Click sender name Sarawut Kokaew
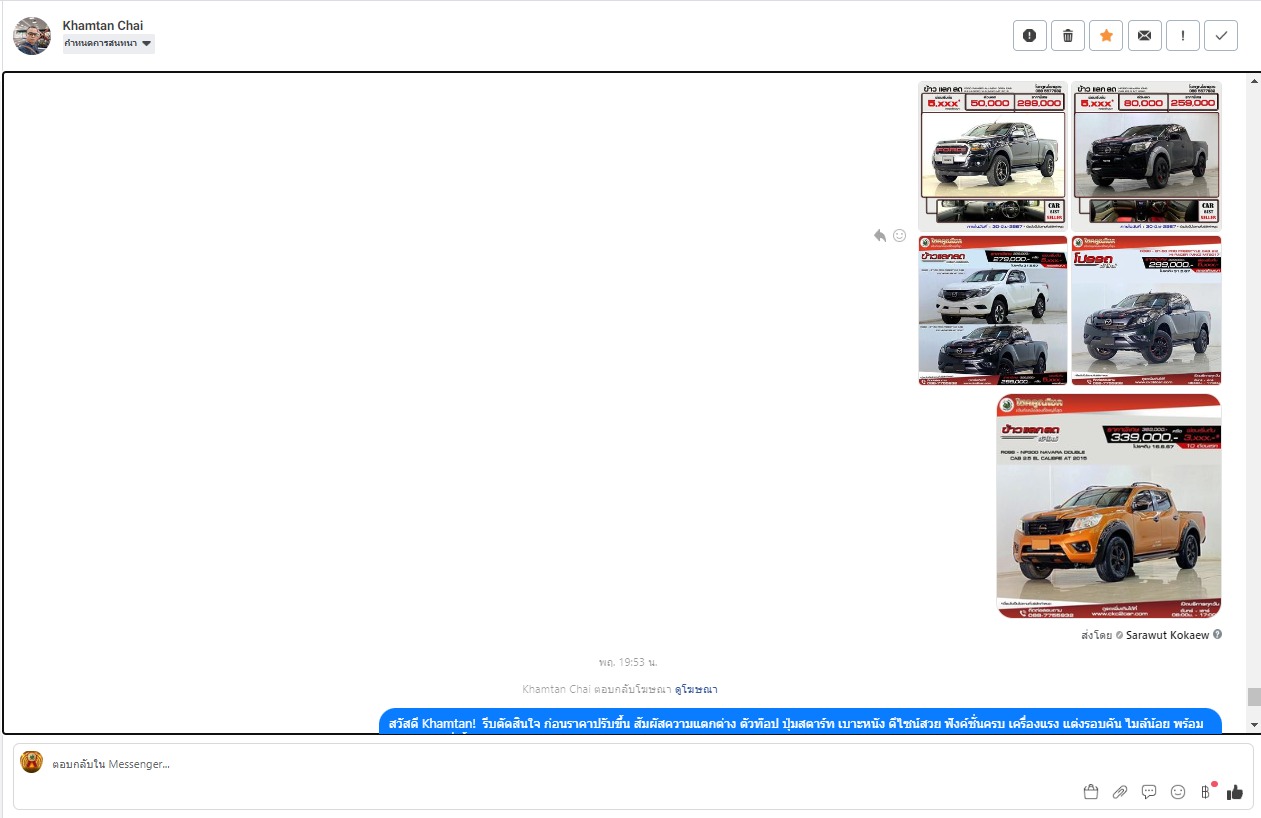 point(1168,634)
